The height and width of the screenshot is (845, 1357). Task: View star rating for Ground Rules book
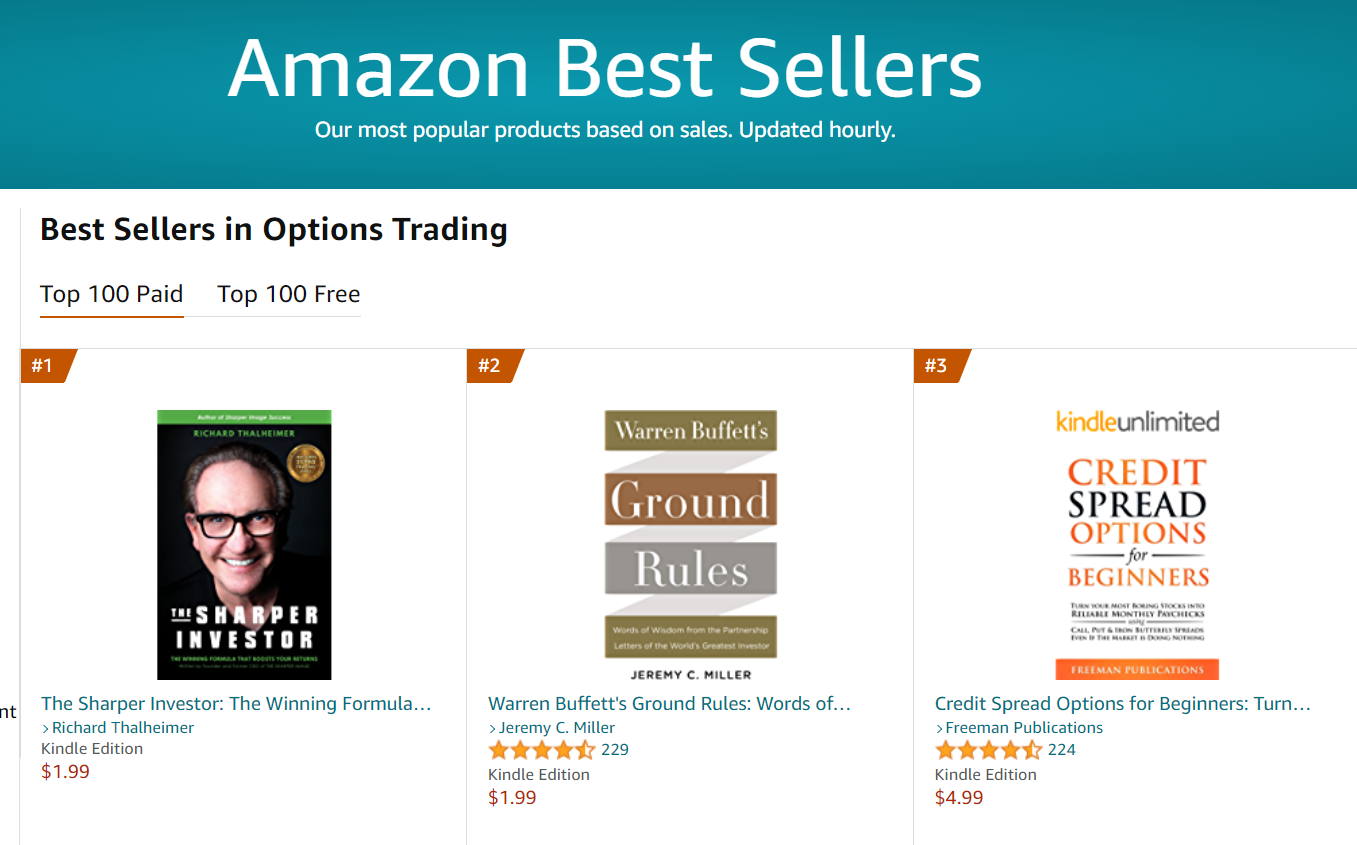(x=542, y=750)
